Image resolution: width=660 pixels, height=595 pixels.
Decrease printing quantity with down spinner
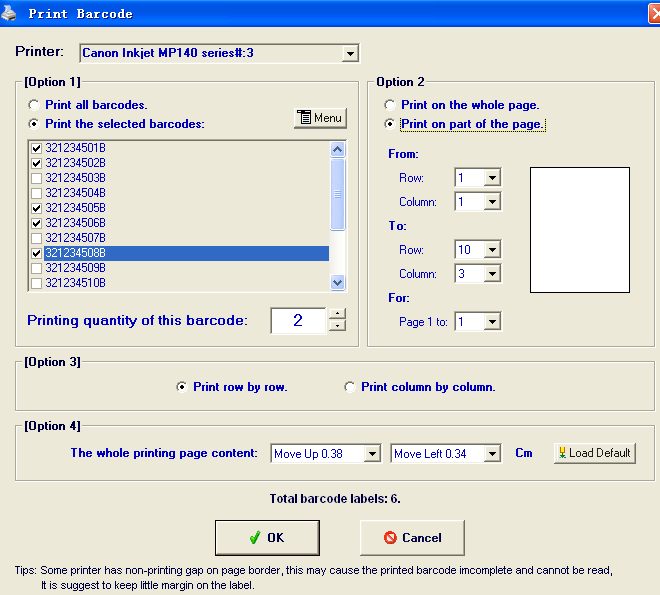point(337,326)
